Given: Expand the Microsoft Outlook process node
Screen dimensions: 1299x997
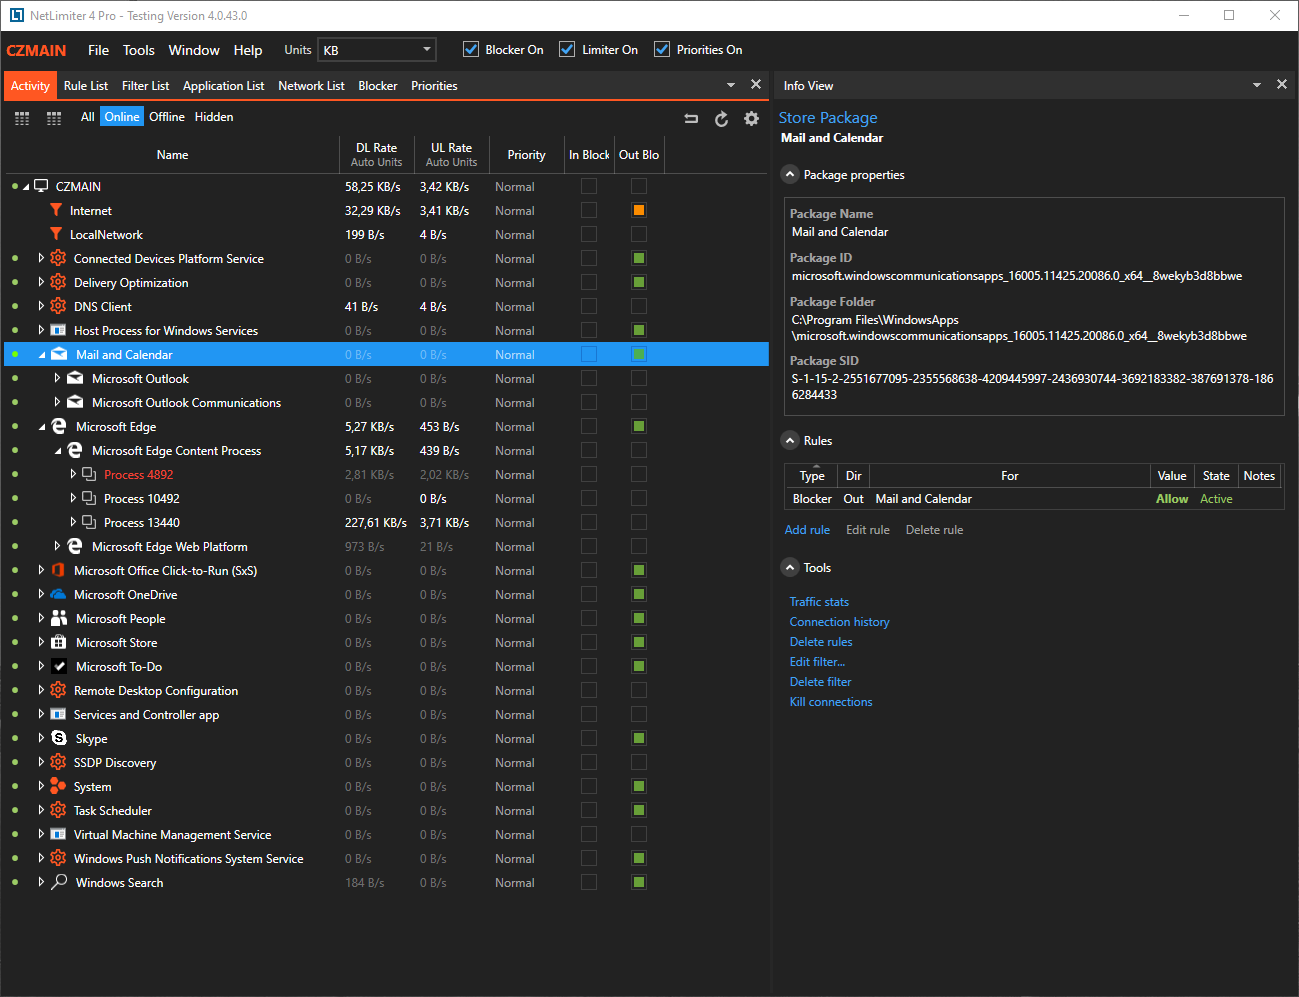Looking at the screenshot, I should [x=56, y=378].
